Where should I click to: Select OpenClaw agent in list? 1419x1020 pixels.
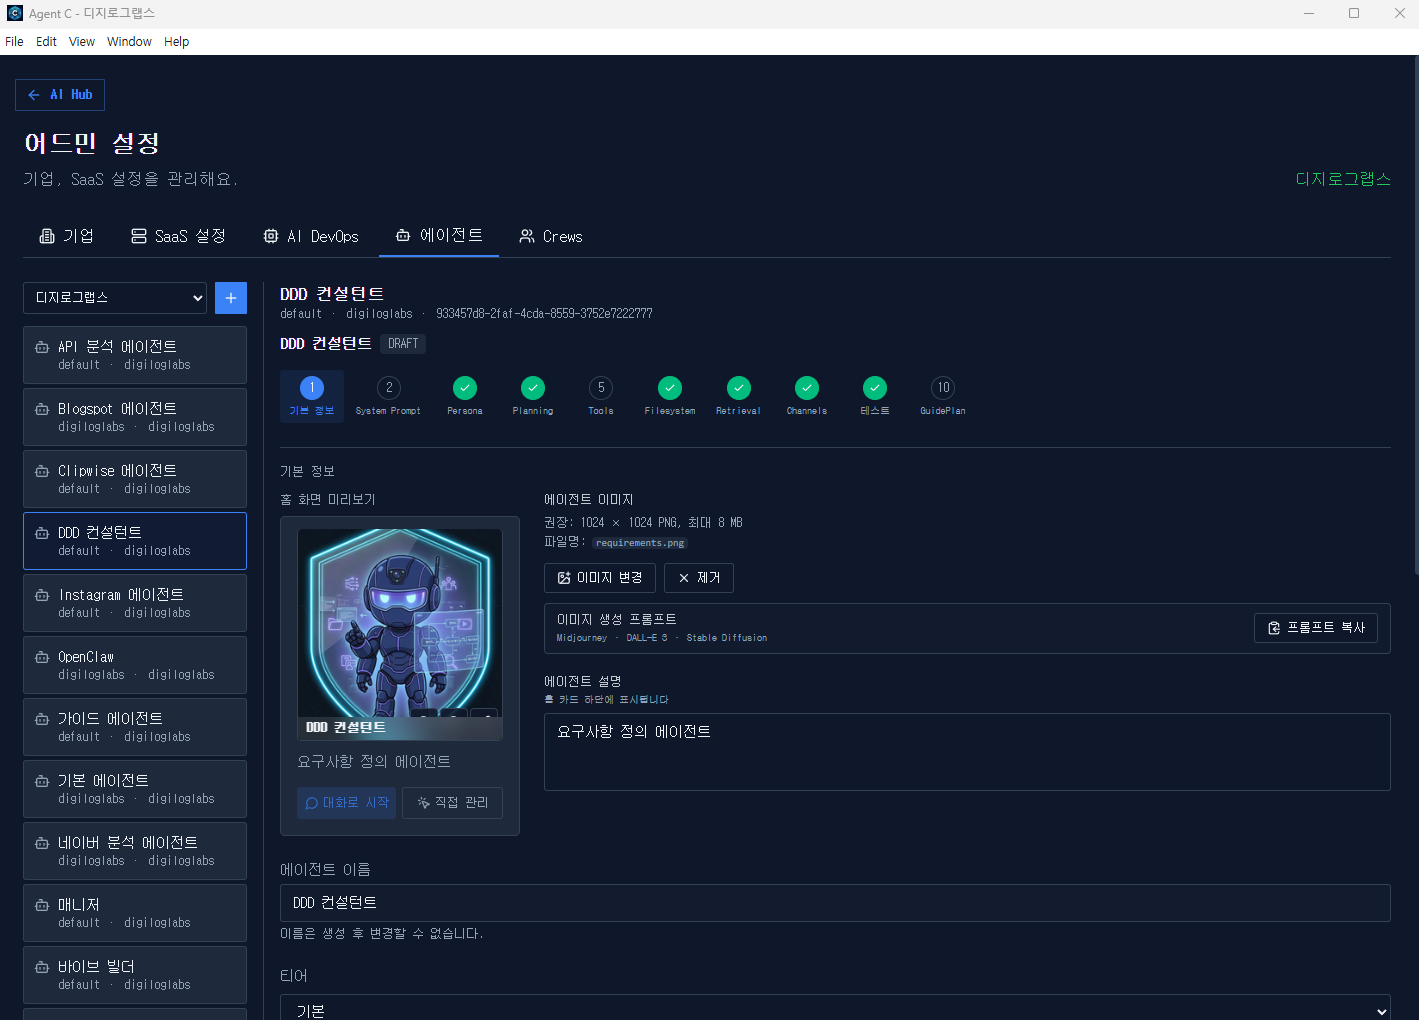135,665
